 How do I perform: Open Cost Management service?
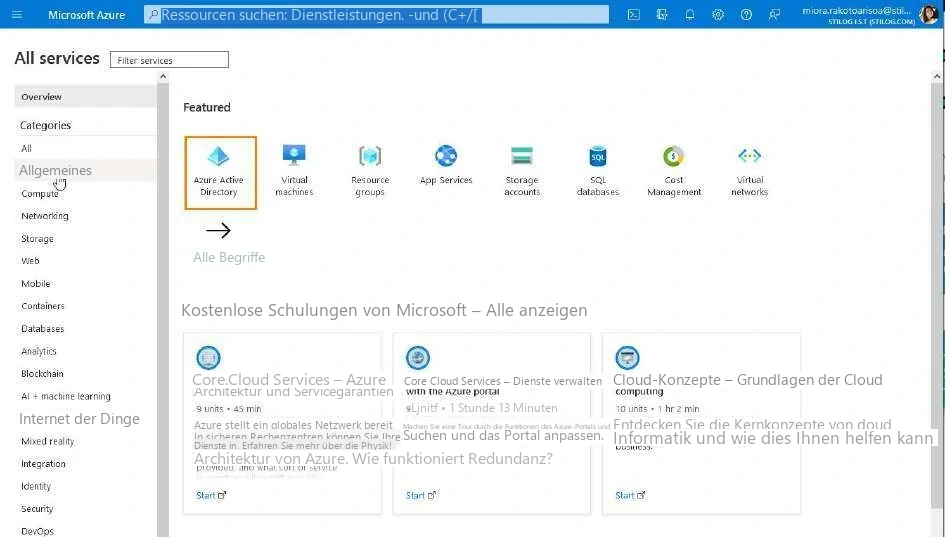pyautogui.click(x=674, y=171)
